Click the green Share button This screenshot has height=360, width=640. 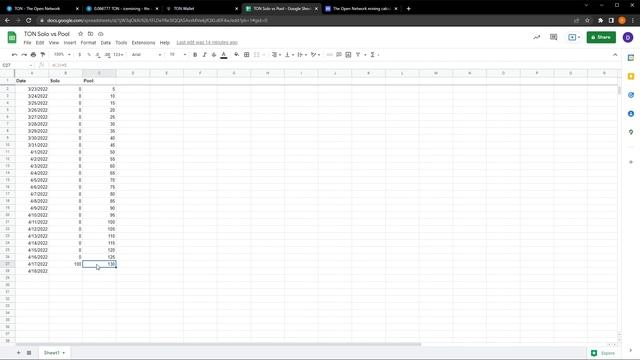[601, 37]
